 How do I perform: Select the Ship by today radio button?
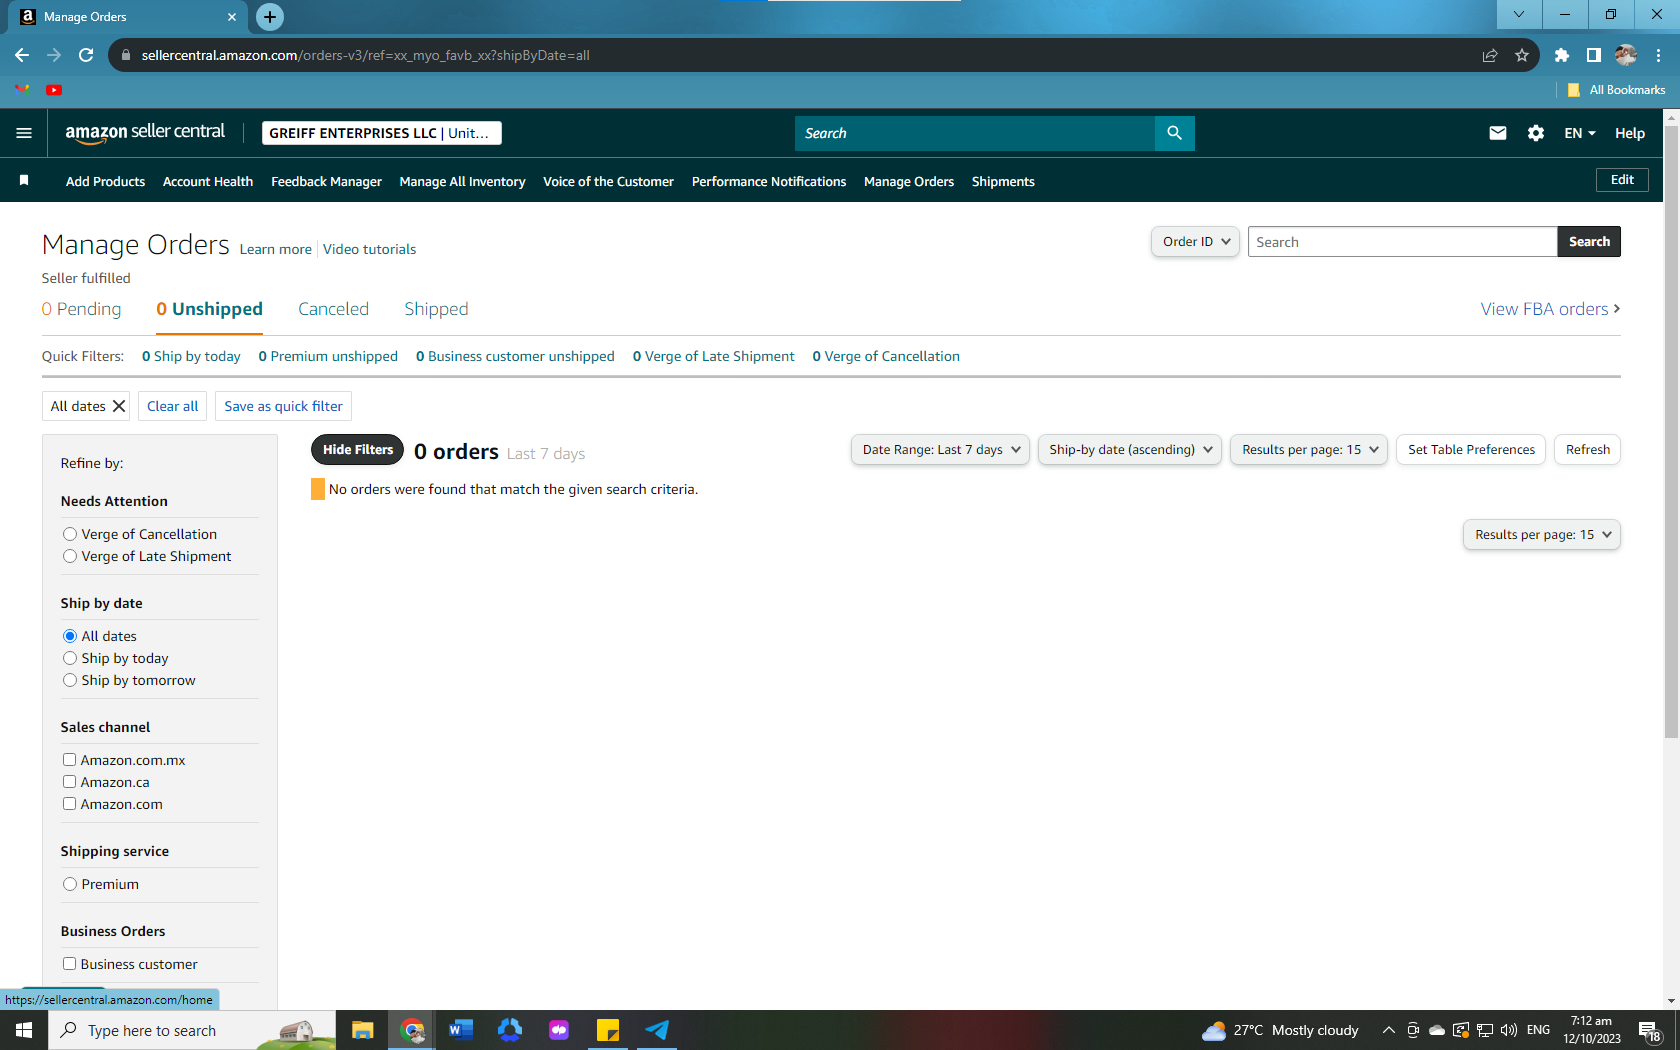point(70,658)
